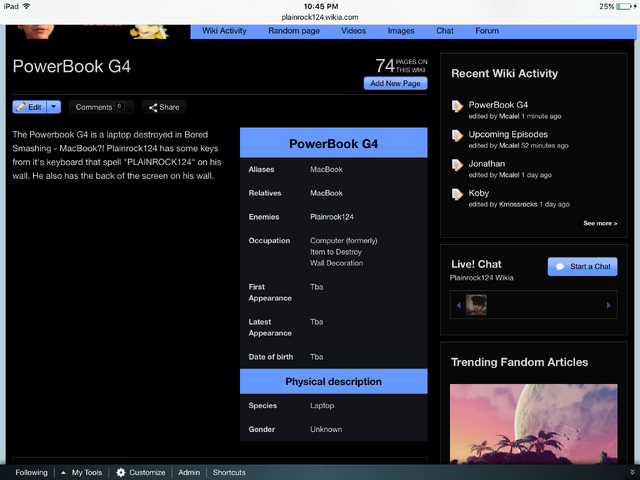Click See more in Recent Wiki Activity
The image size is (640, 480).
click(600, 223)
